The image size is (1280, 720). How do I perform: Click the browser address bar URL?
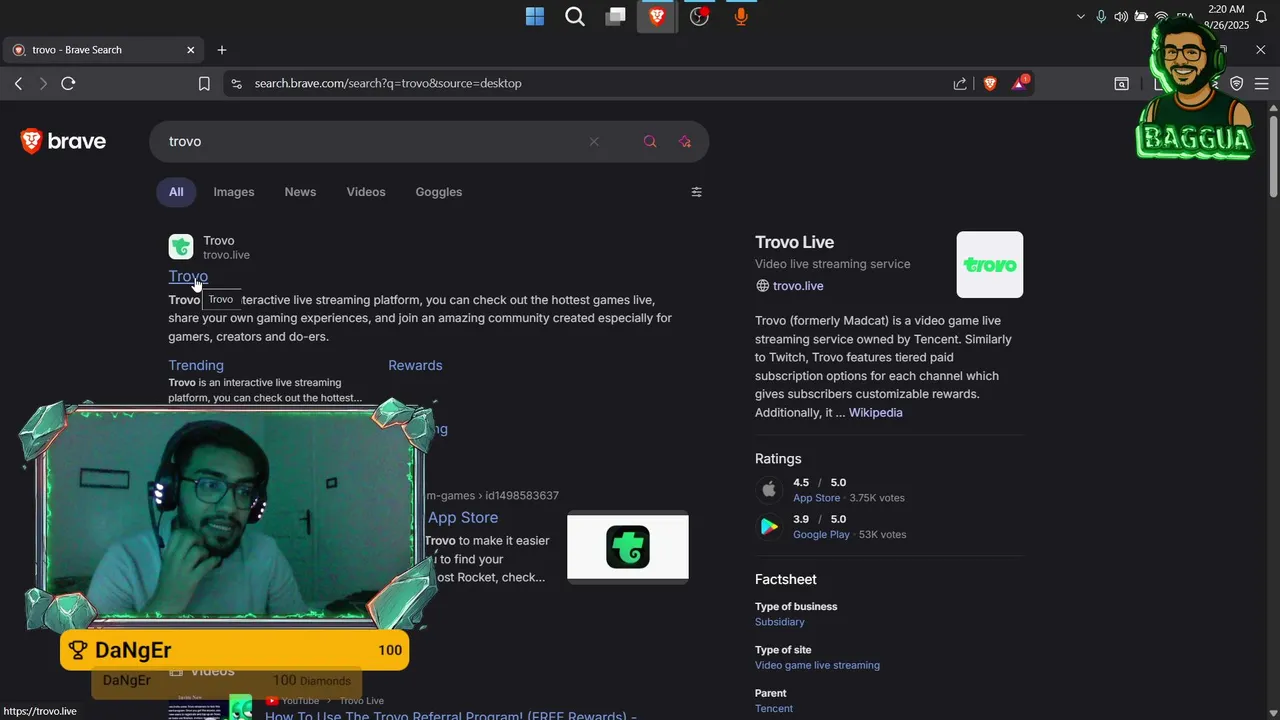[x=388, y=84]
